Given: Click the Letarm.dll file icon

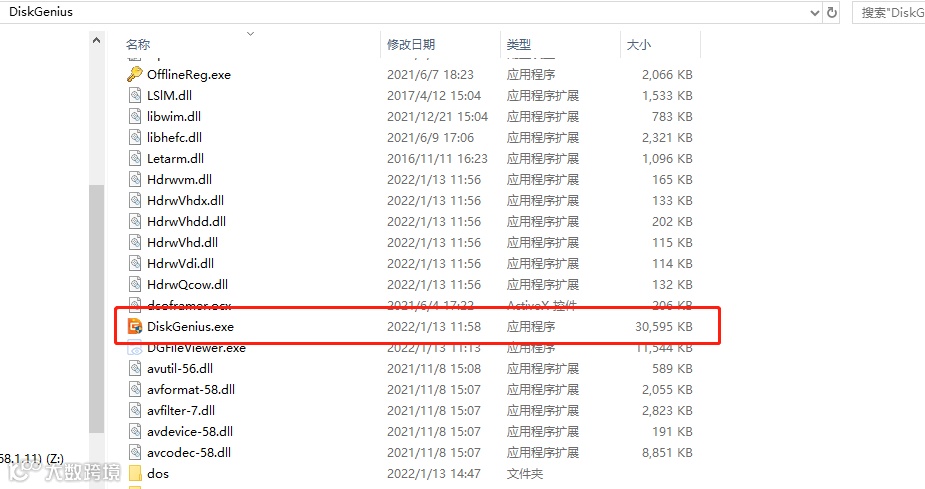Looking at the screenshot, I should (135, 158).
